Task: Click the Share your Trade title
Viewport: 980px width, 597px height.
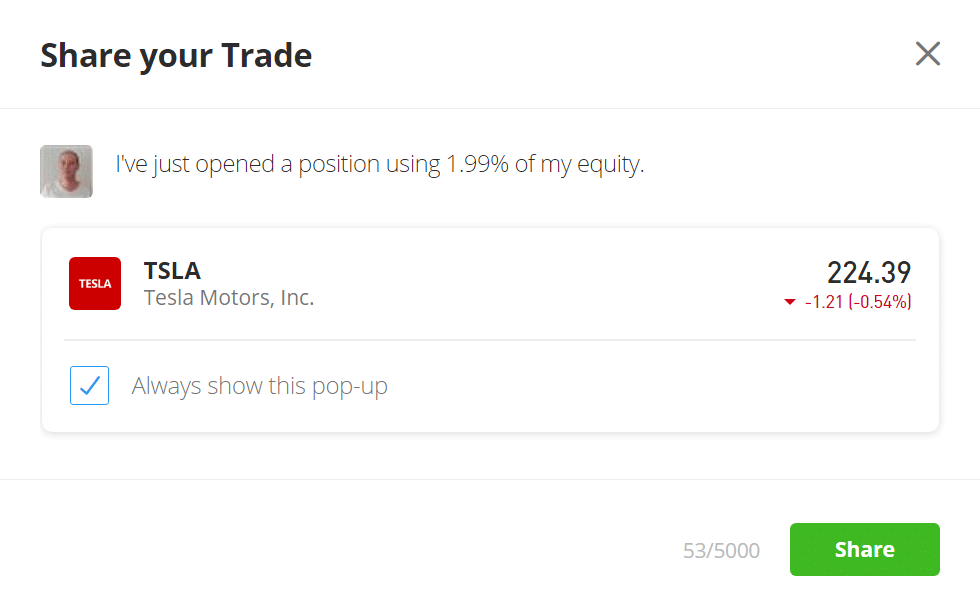Action: pyautogui.click(x=176, y=56)
